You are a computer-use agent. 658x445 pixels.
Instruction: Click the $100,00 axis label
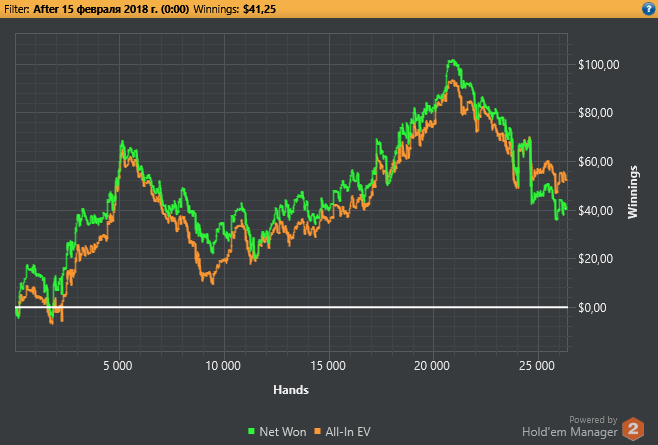[598, 65]
